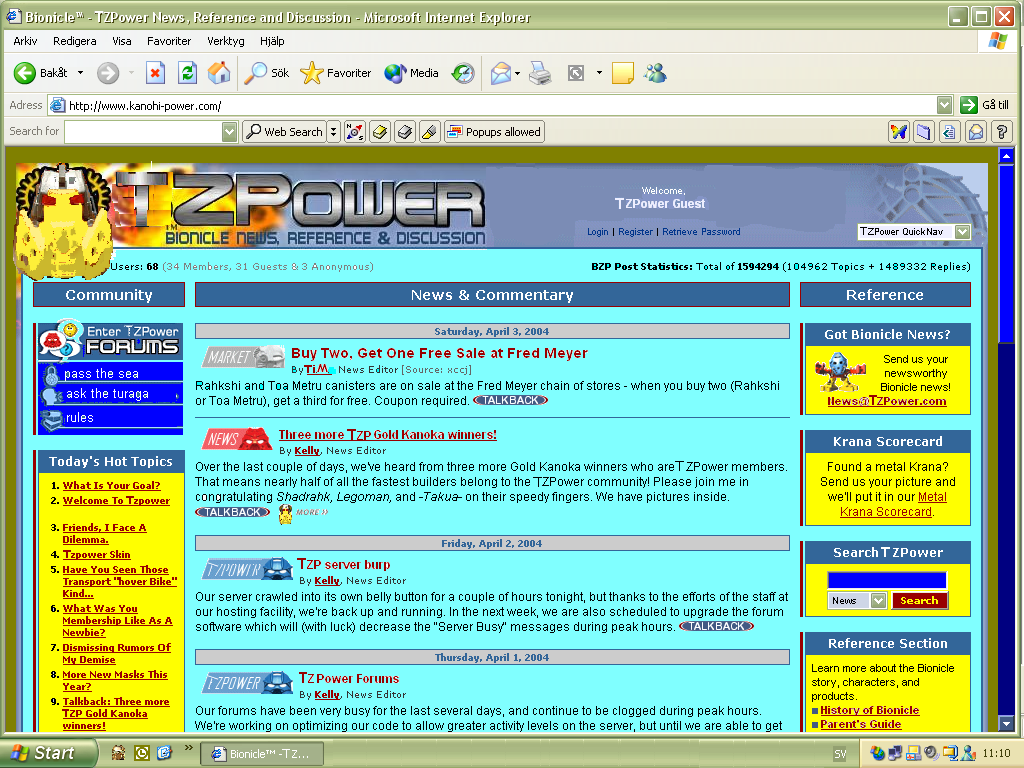Open the News@TZPower.com email link
The height and width of the screenshot is (768, 1024).
[x=886, y=401]
